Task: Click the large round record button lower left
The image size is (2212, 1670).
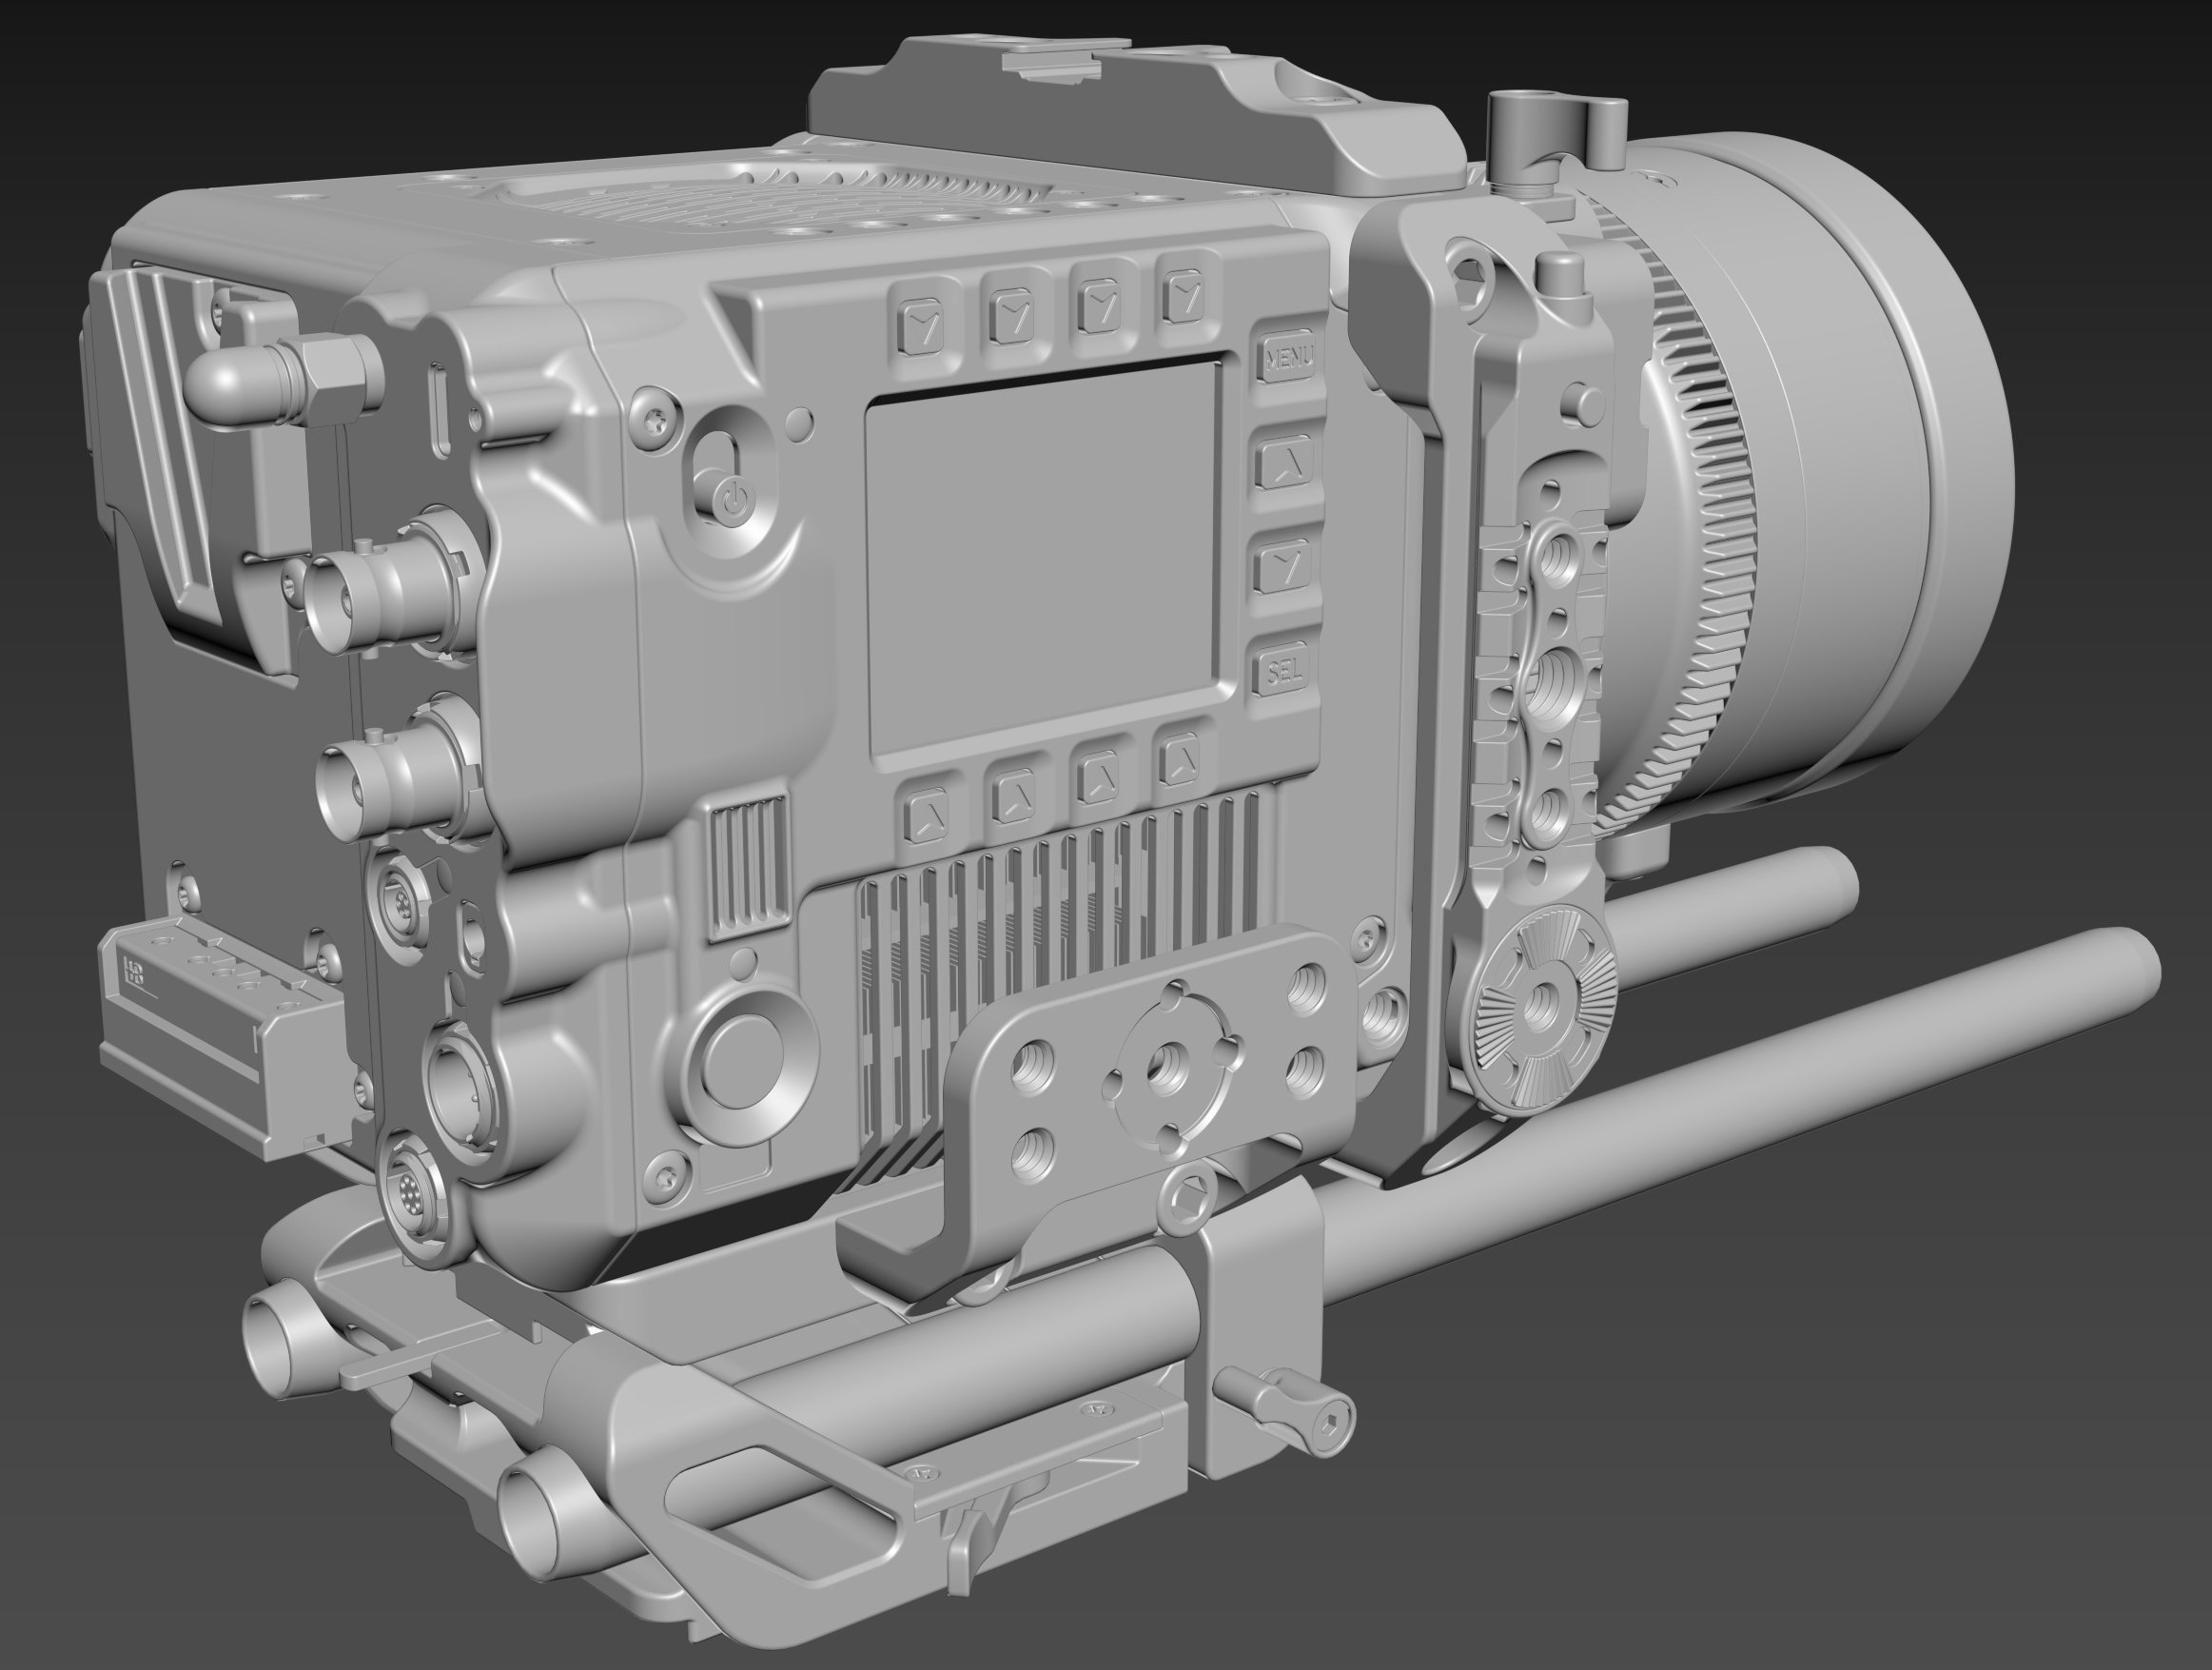Action: coord(742,1060)
